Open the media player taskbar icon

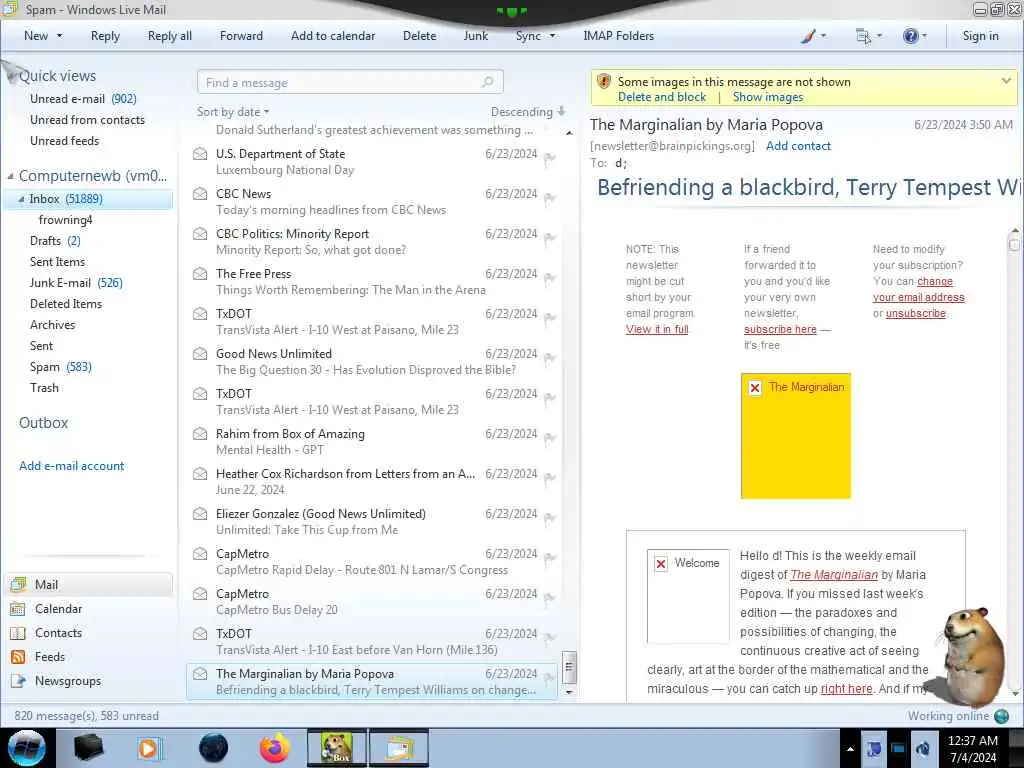tap(150, 748)
